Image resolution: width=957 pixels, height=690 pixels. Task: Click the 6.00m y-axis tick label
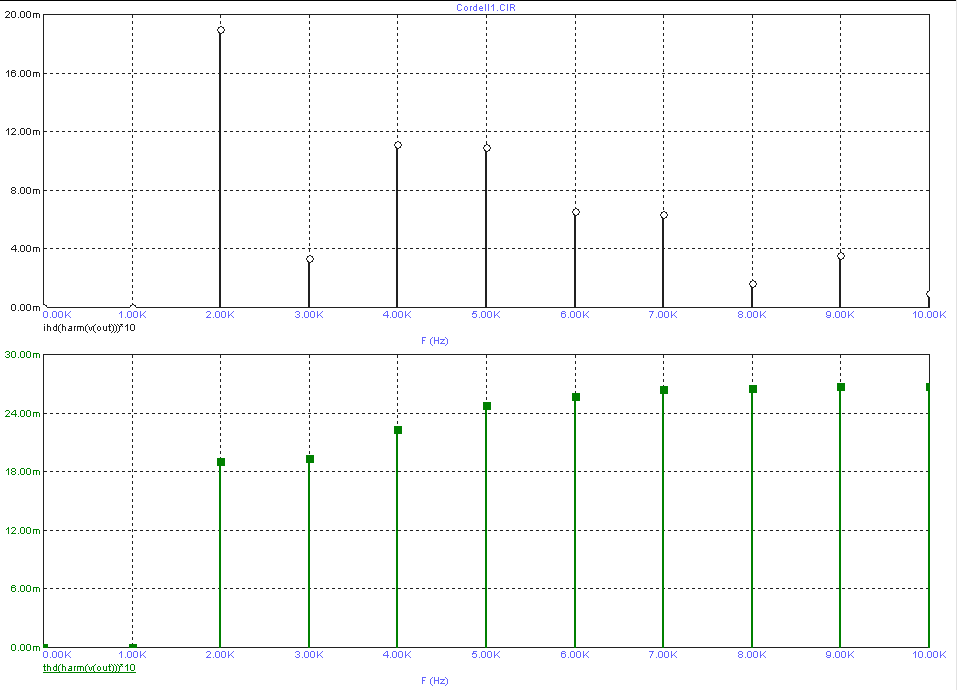25,589
